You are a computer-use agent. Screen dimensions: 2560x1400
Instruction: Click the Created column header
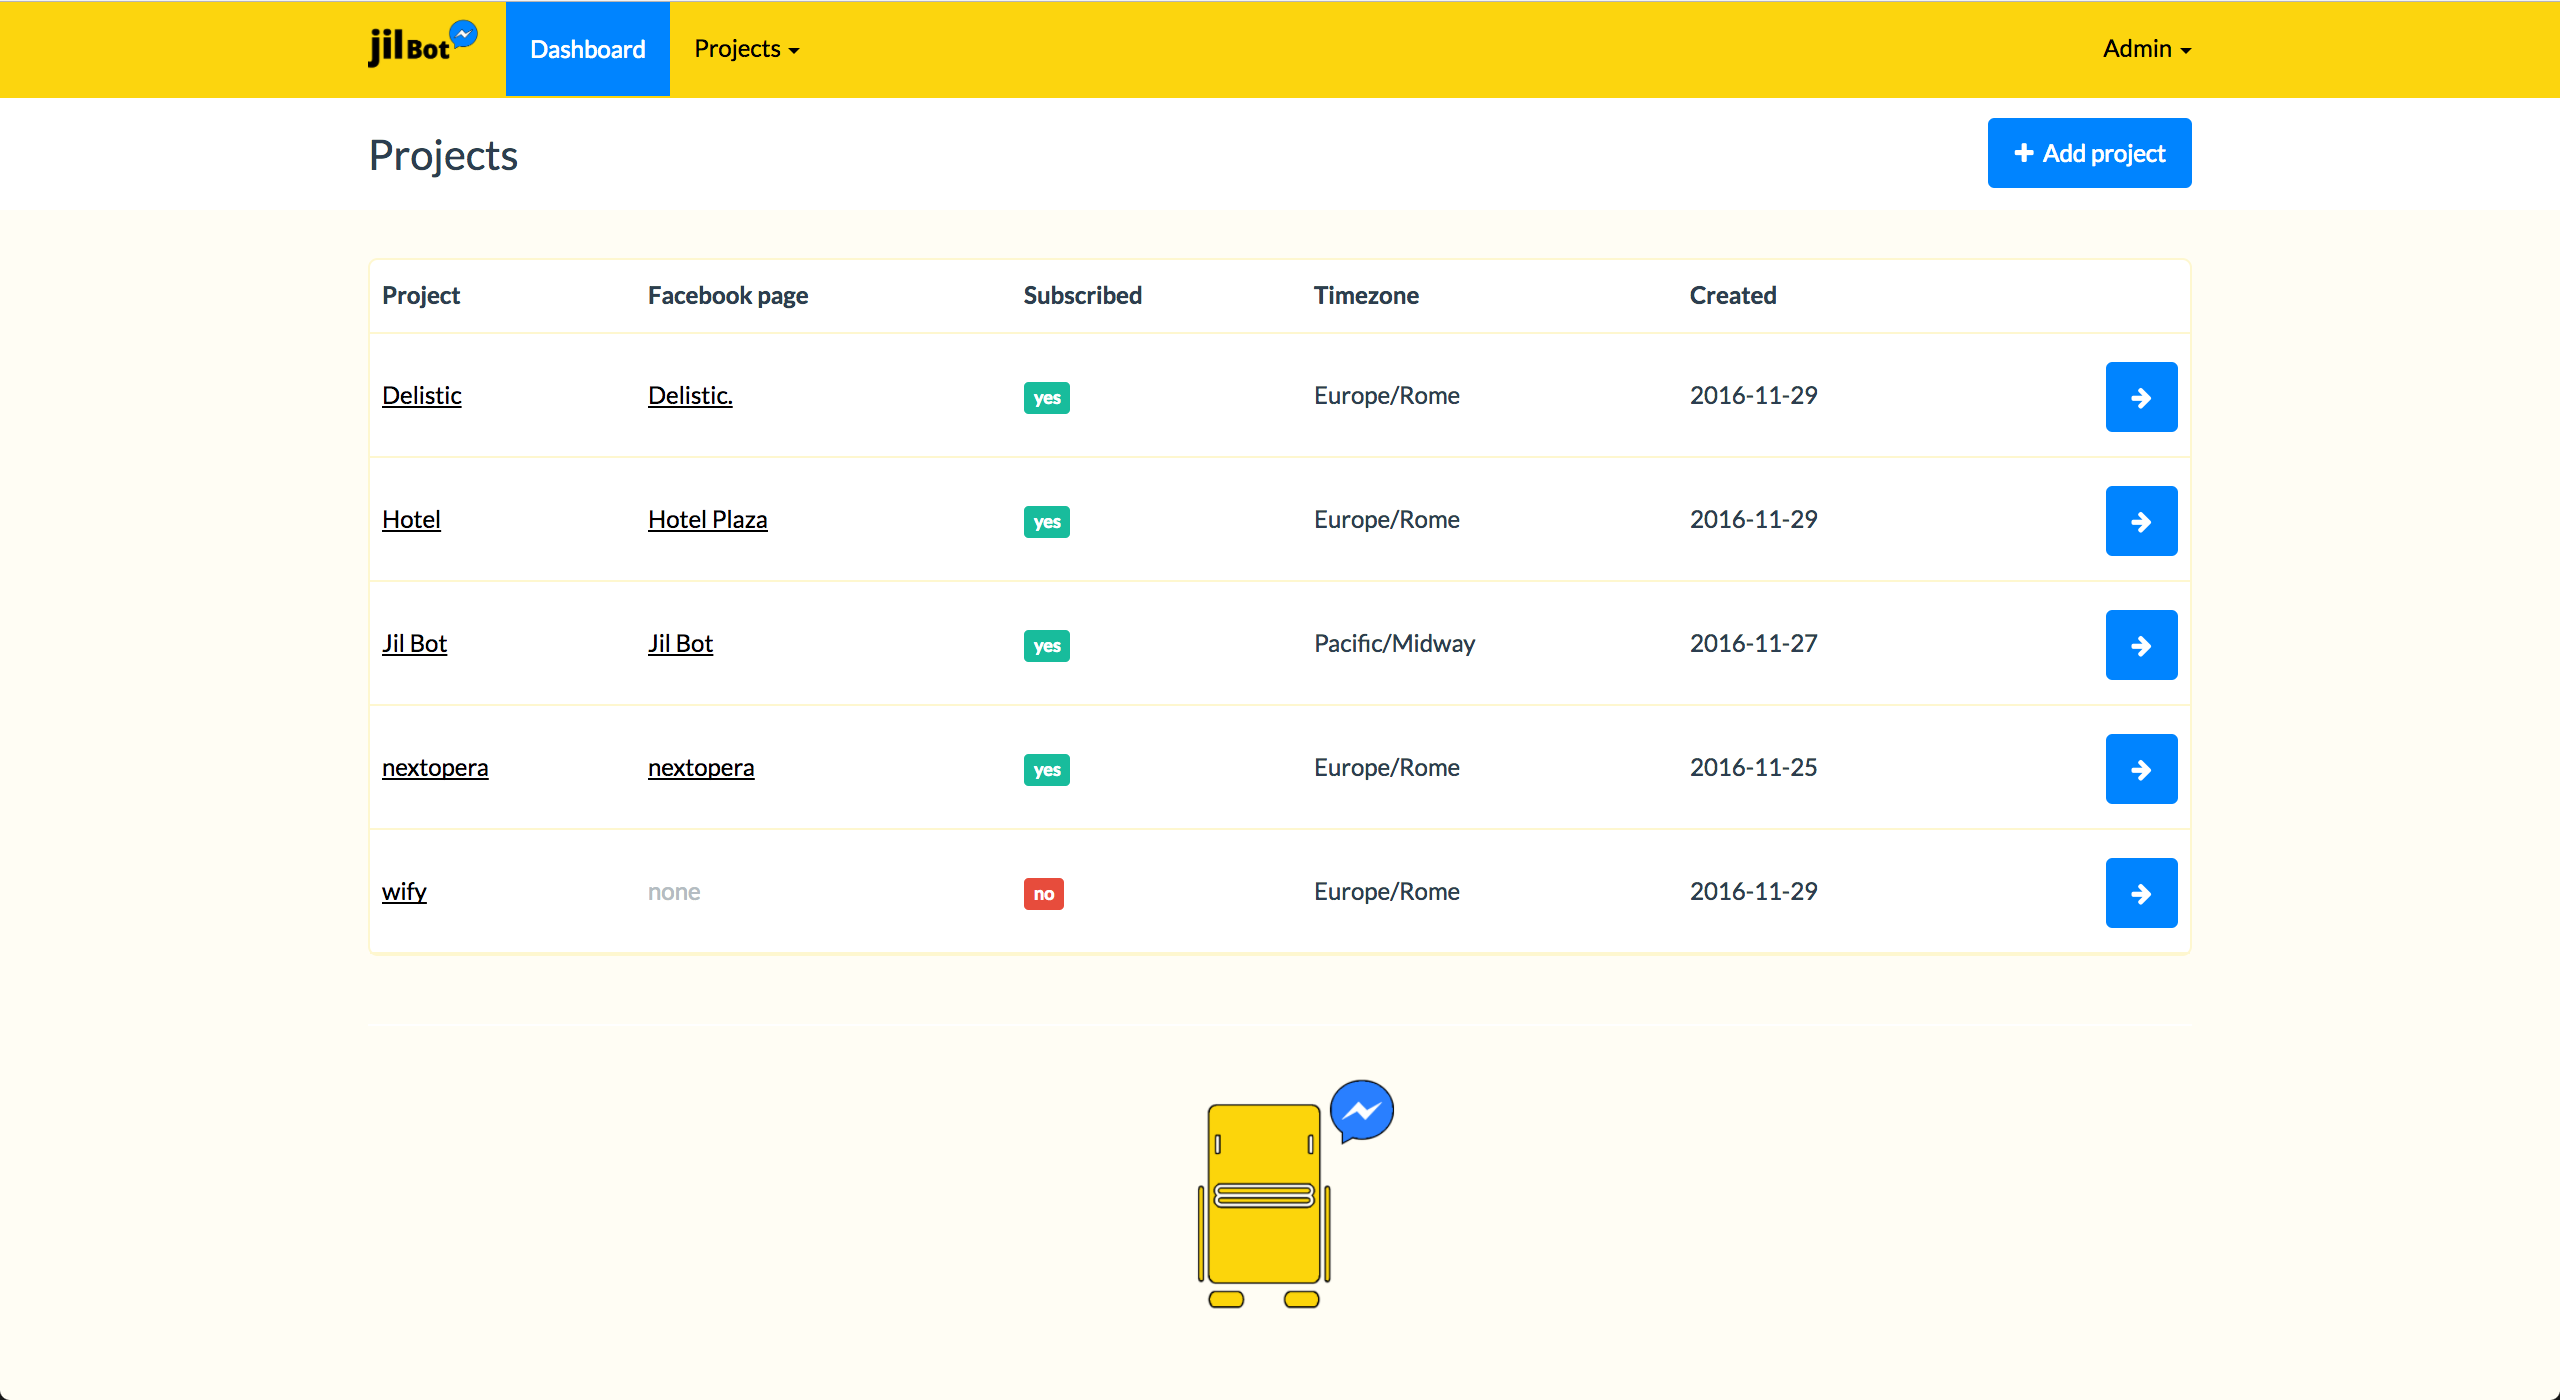tap(1732, 295)
